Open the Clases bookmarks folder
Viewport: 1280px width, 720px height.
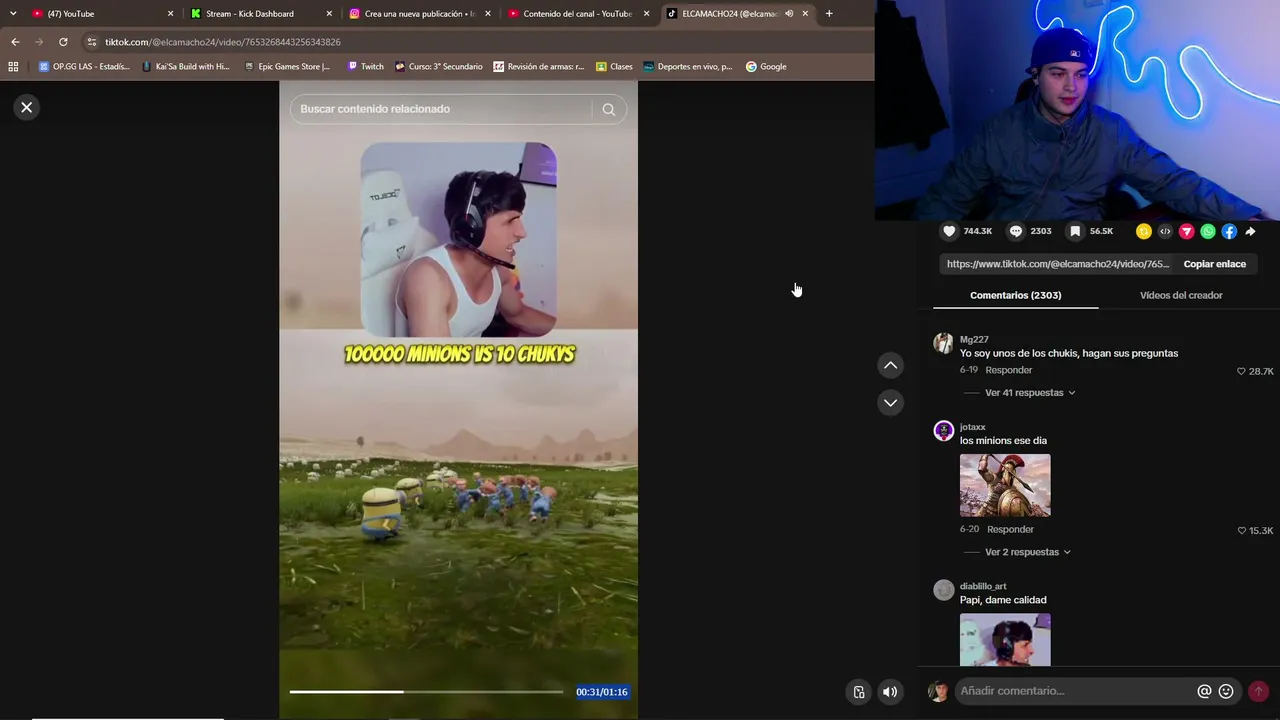pos(614,67)
